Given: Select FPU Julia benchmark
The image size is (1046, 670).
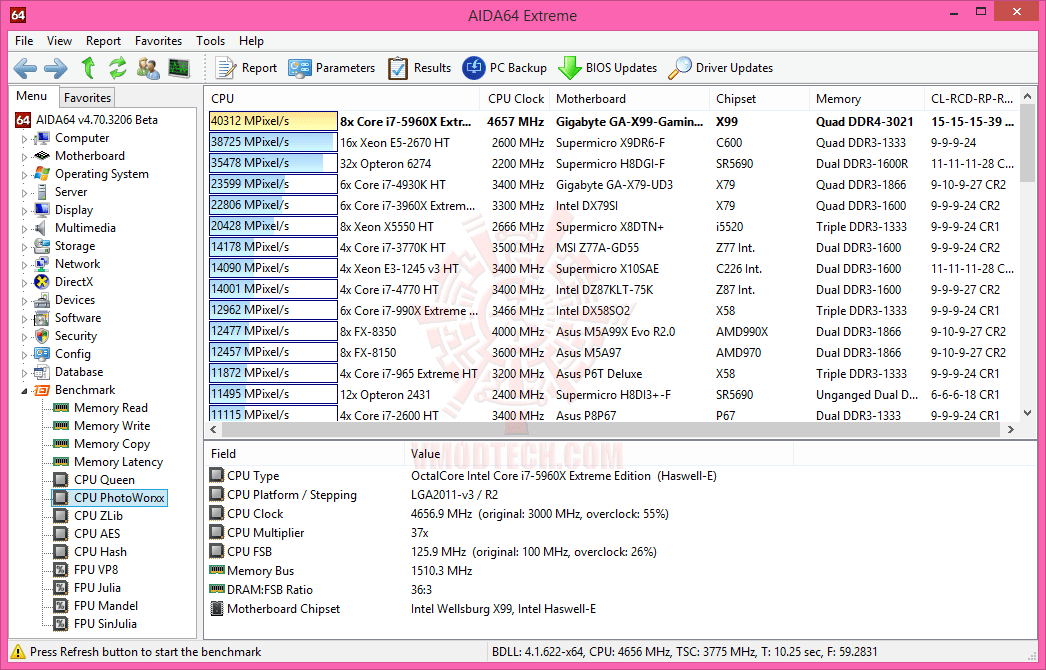Looking at the screenshot, I should pos(97,588).
